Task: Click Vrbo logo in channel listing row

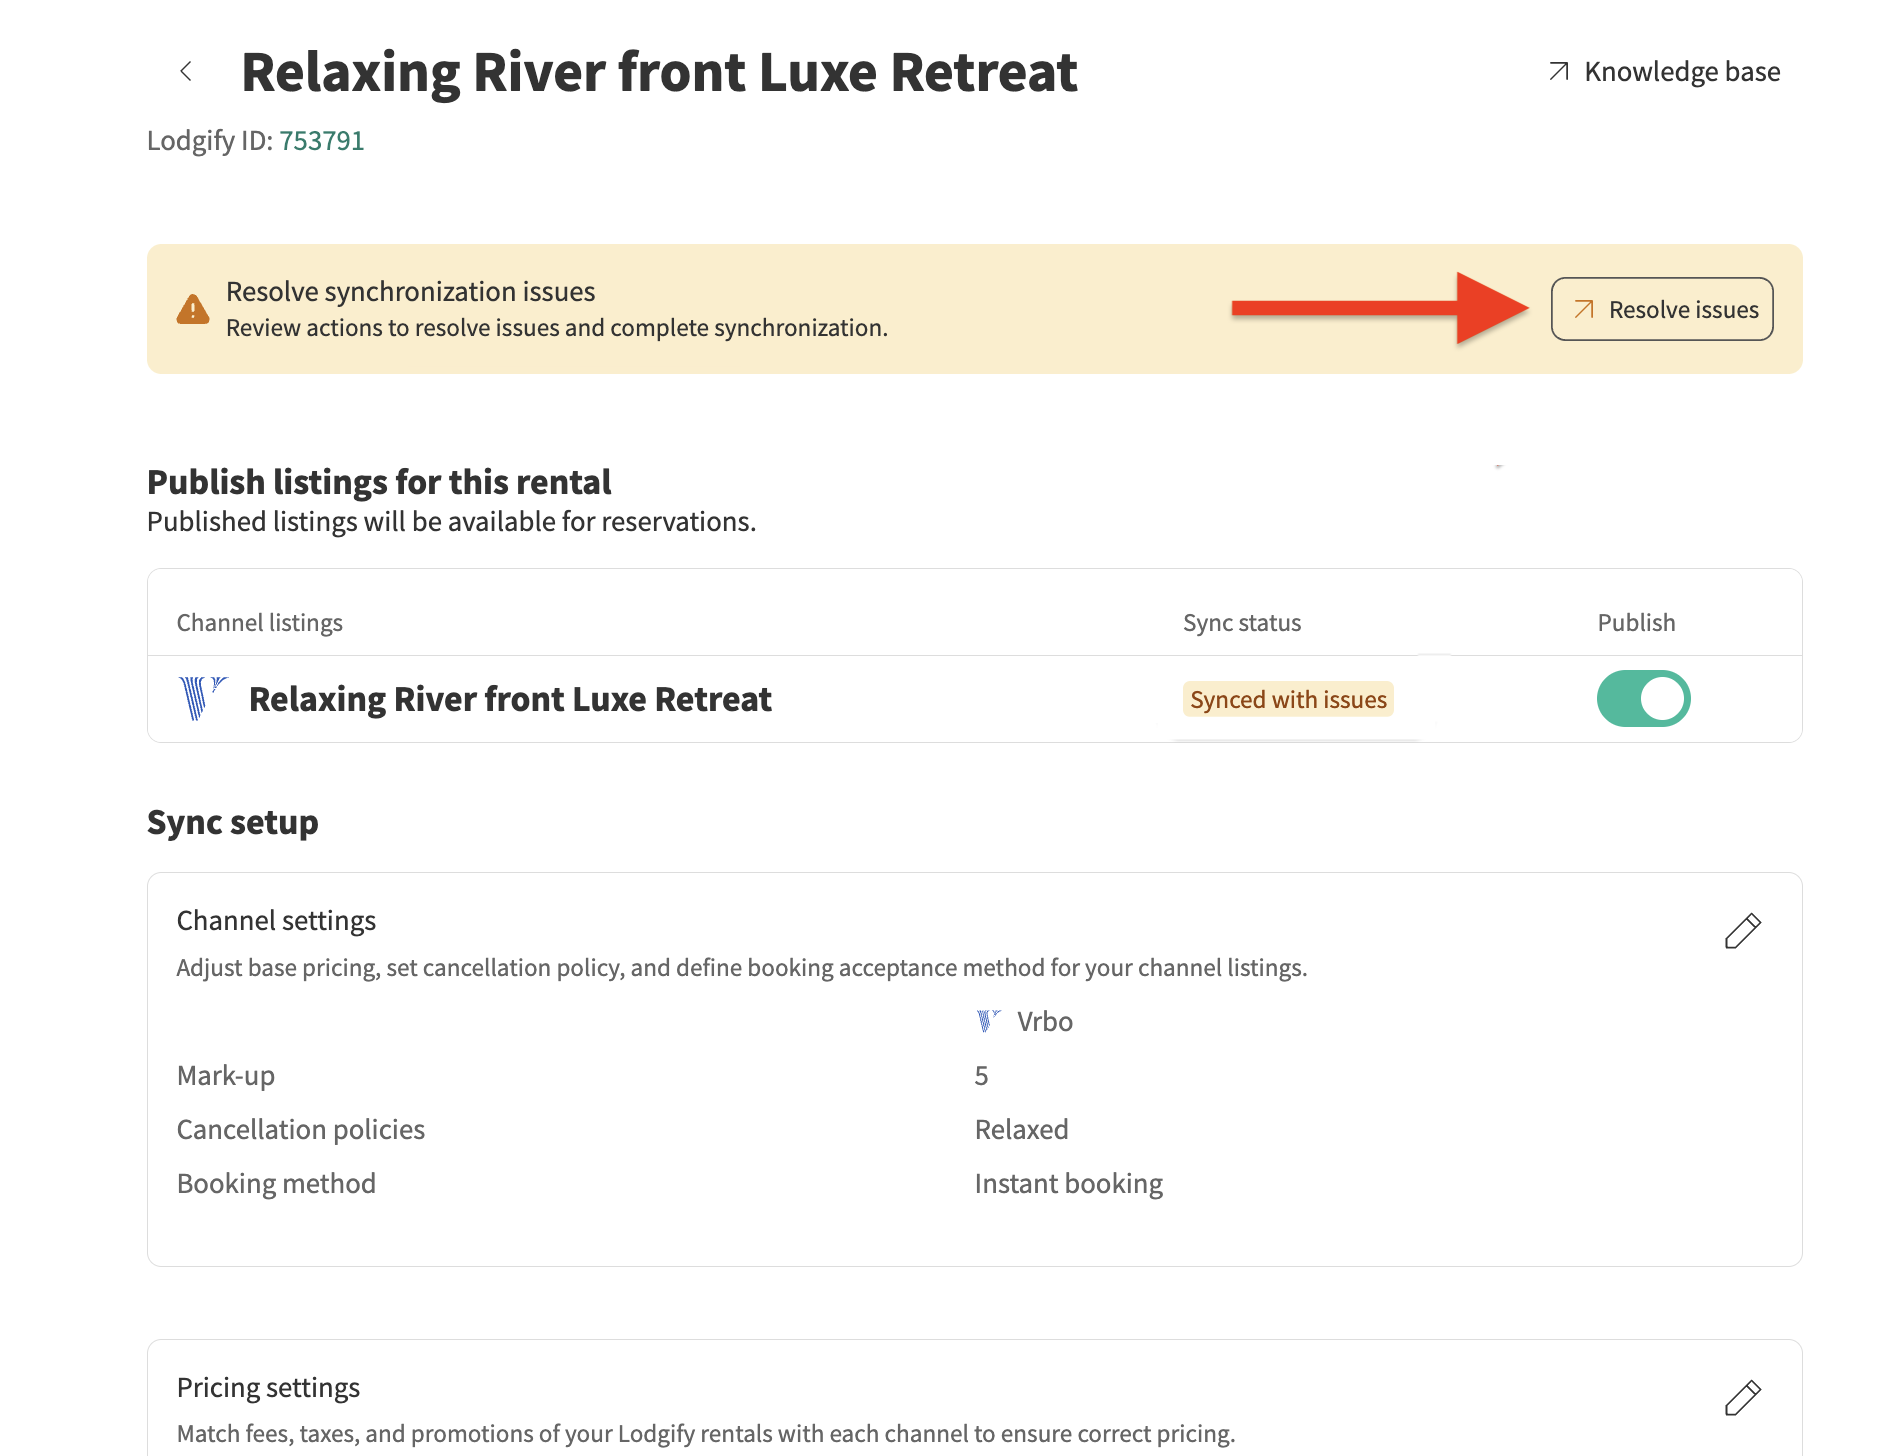Action: tap(202, 697)
